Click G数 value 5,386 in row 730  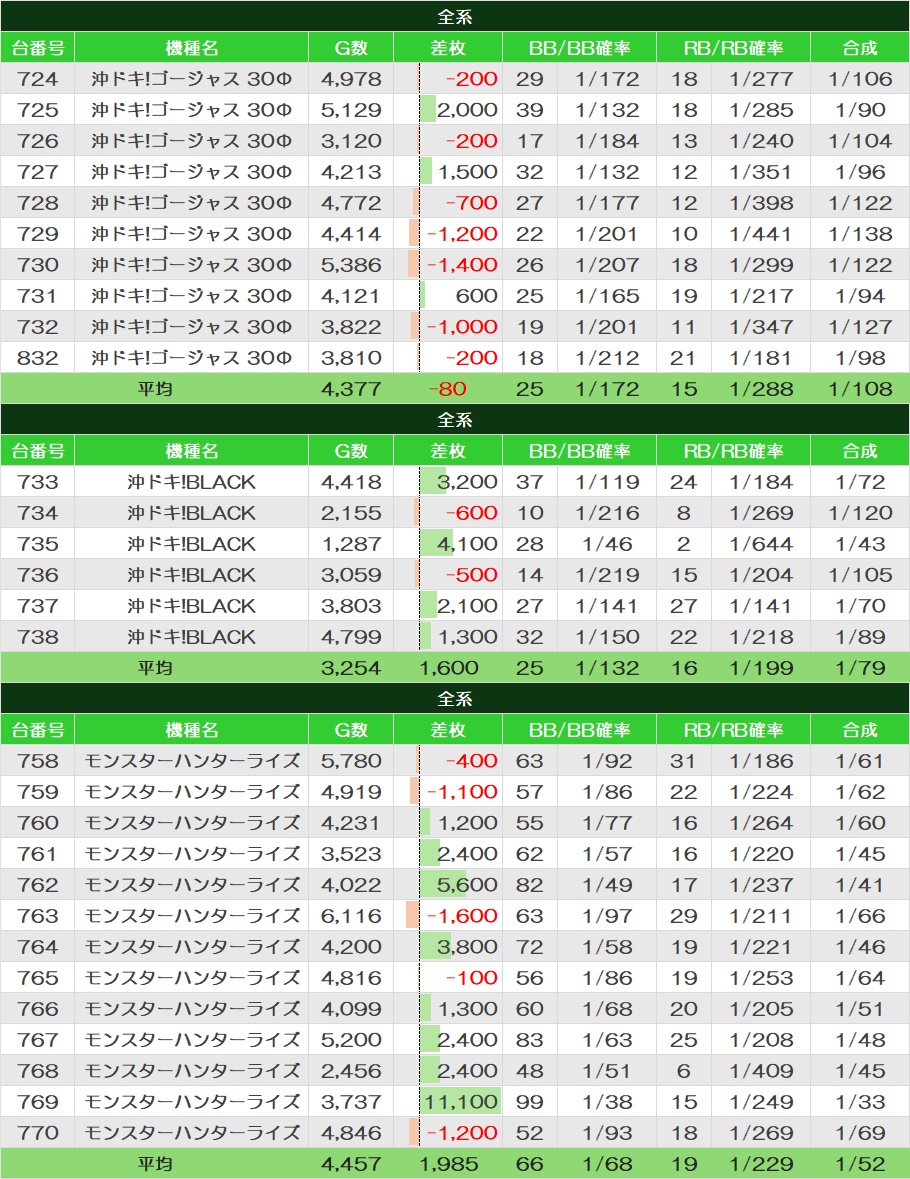point(351,265)
